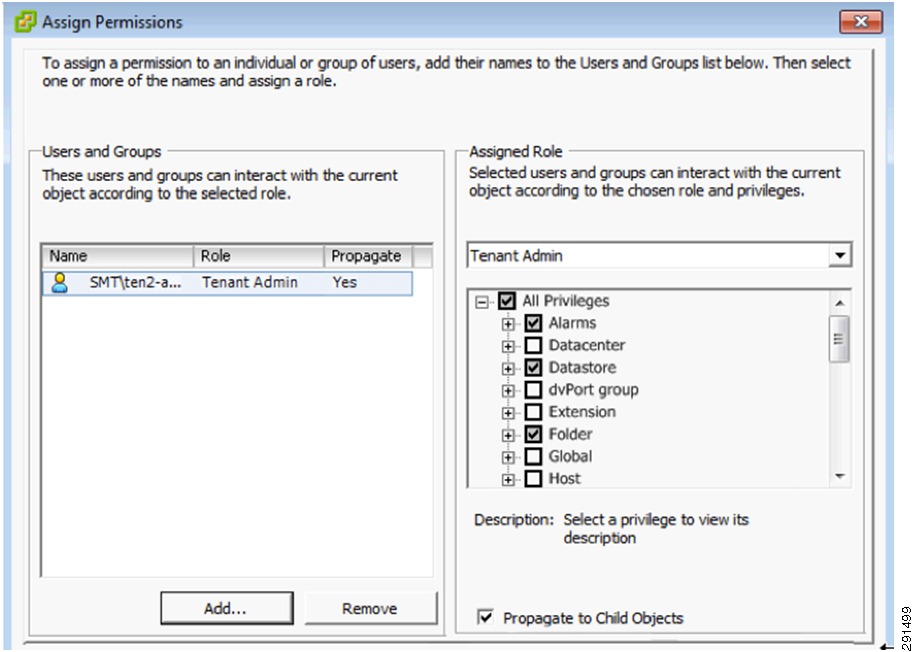
Task: Uncheck the Folder privilege checkbox
Action: (533, 434)
